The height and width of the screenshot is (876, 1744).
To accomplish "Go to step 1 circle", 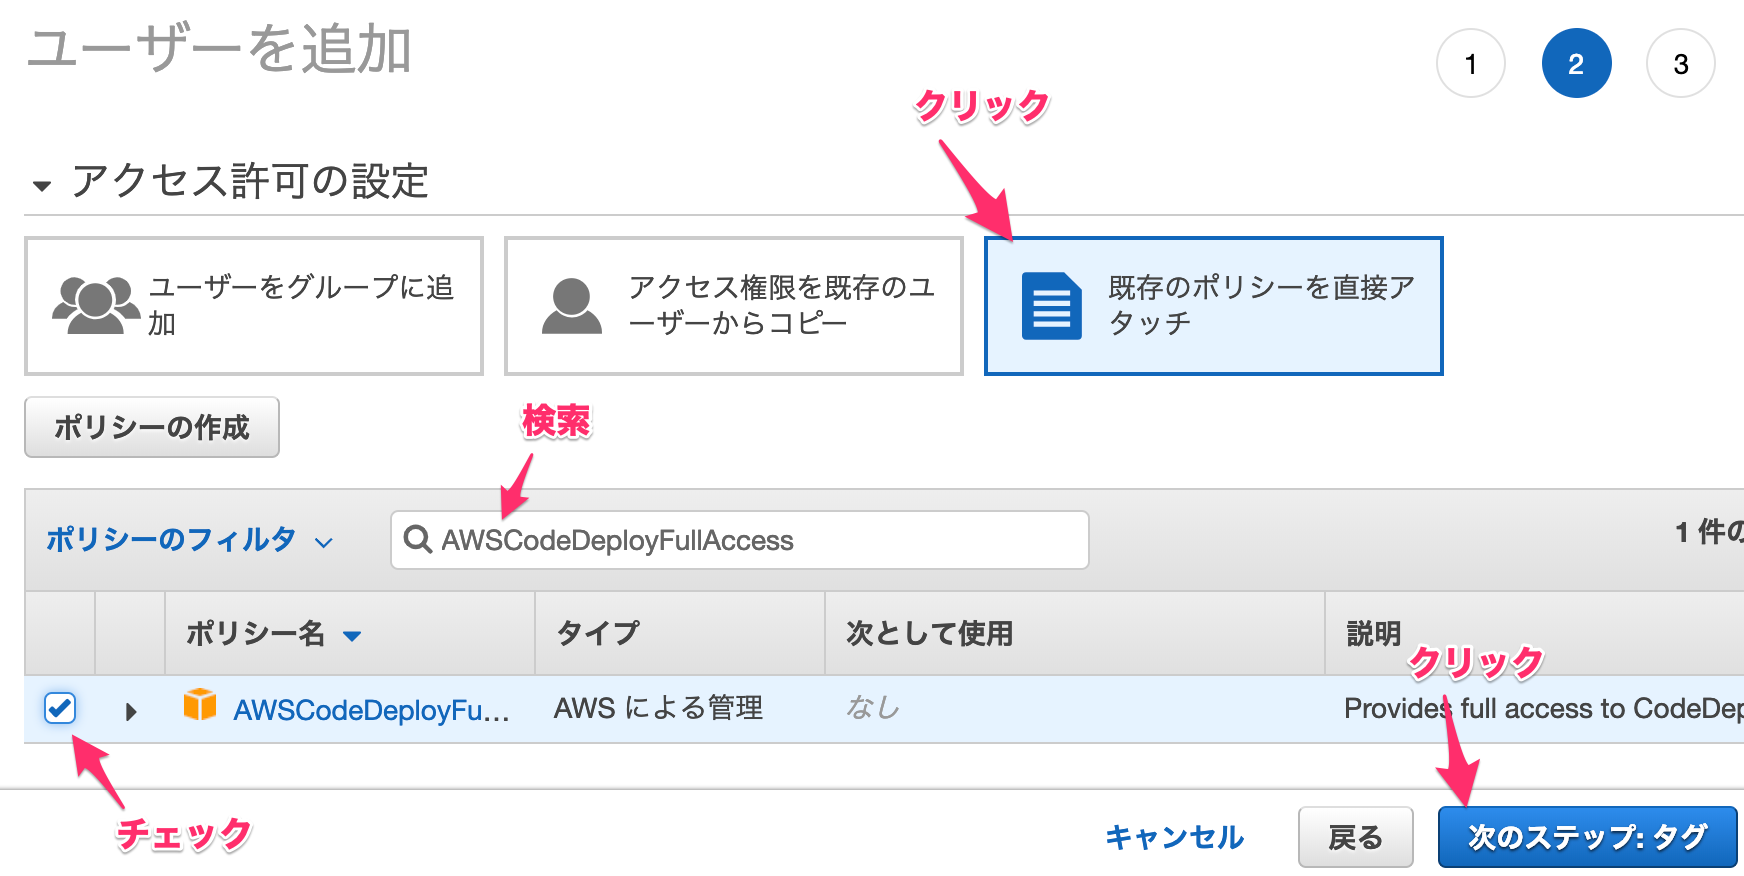I will [x=1471, y=63].
